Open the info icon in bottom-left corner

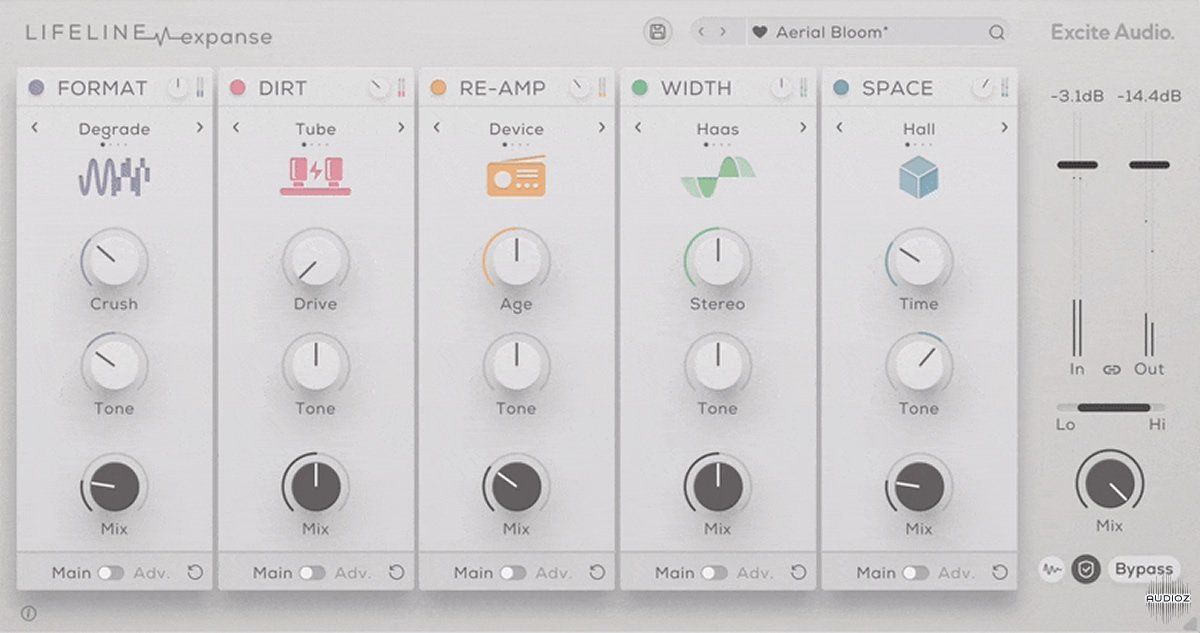tap(28, 614)
